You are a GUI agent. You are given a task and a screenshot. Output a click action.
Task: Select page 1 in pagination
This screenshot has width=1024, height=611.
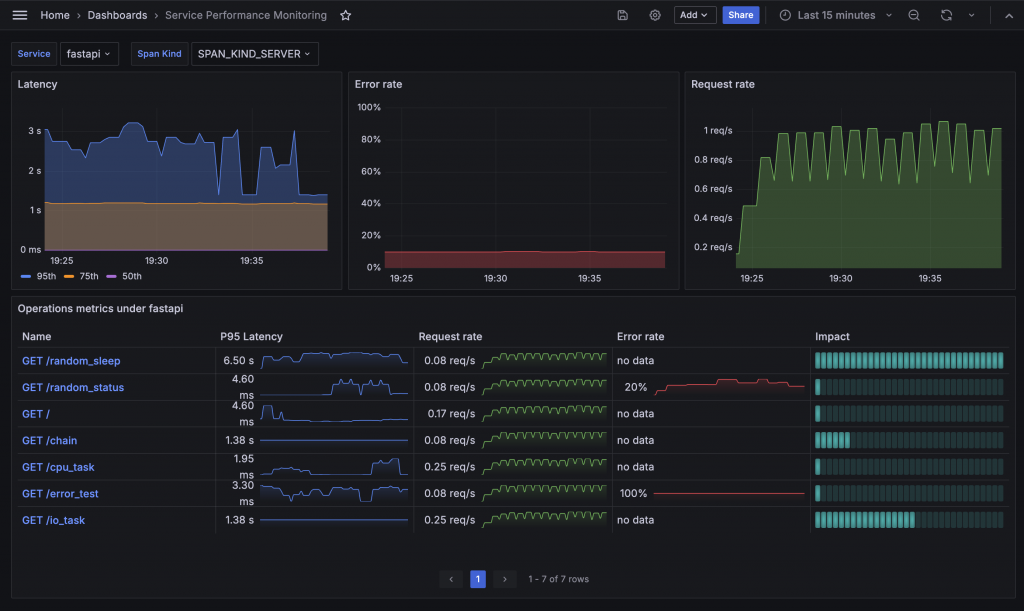click(477, 579)
